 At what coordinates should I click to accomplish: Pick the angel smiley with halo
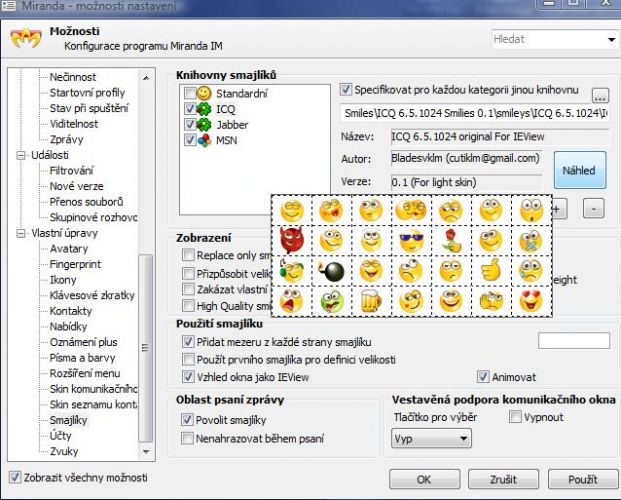click(x=371, y=240)
